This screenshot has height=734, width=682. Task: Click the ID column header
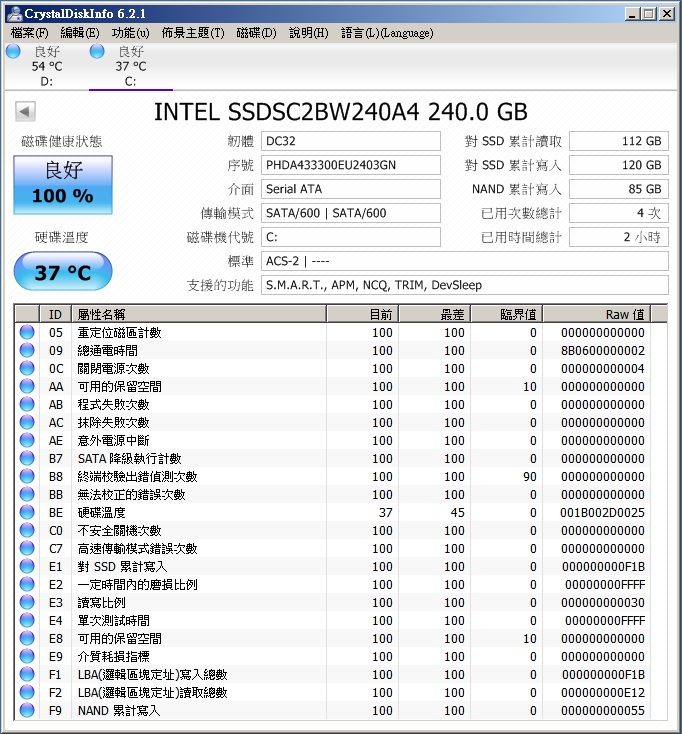pos(55,314)
